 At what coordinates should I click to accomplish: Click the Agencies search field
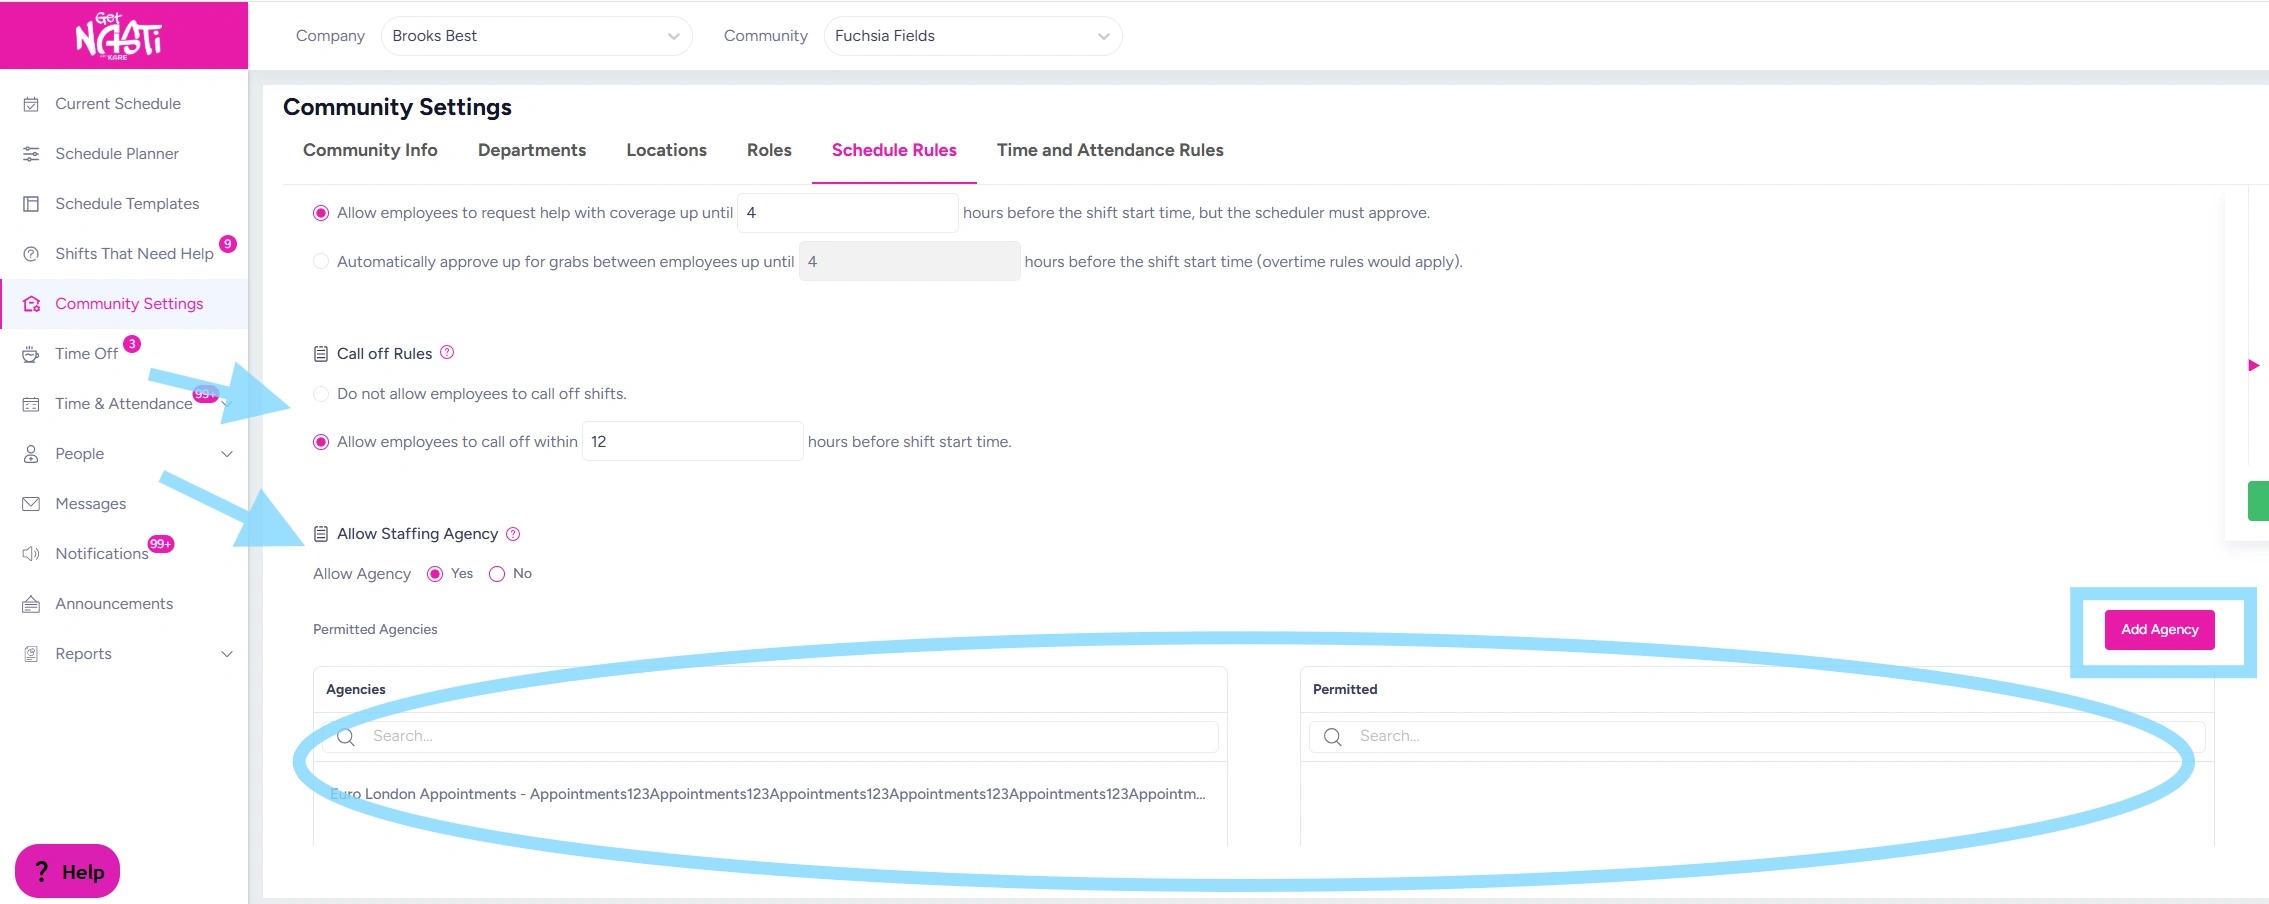790,736
